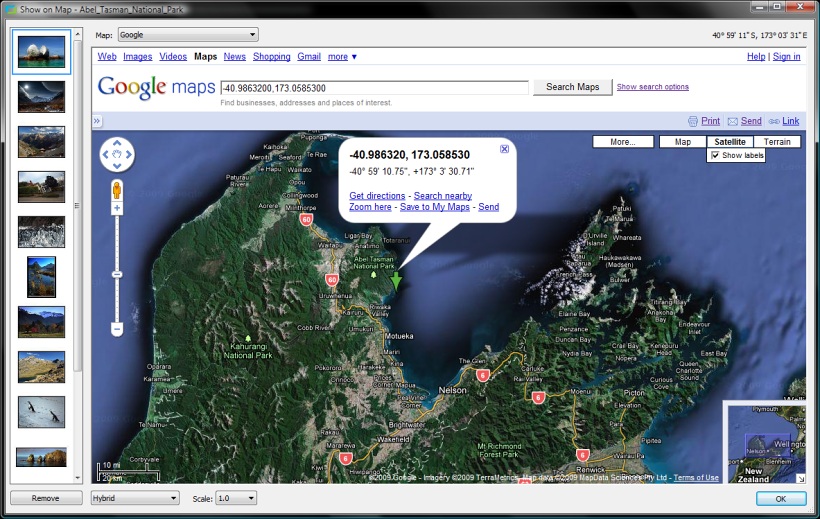
Task: Zoom in with the plus button
Action: click(x=117, y=208)
